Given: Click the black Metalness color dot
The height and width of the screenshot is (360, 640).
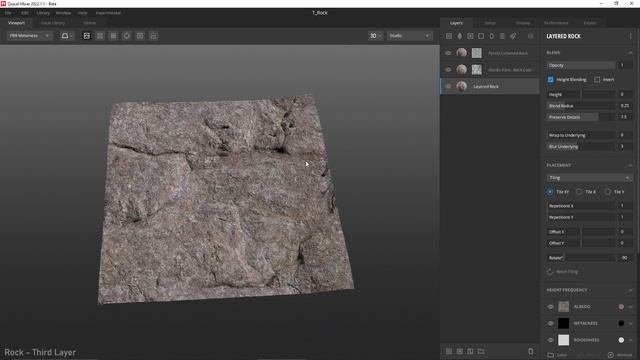Looking at the screenshot, I should (x=621, y=323).
